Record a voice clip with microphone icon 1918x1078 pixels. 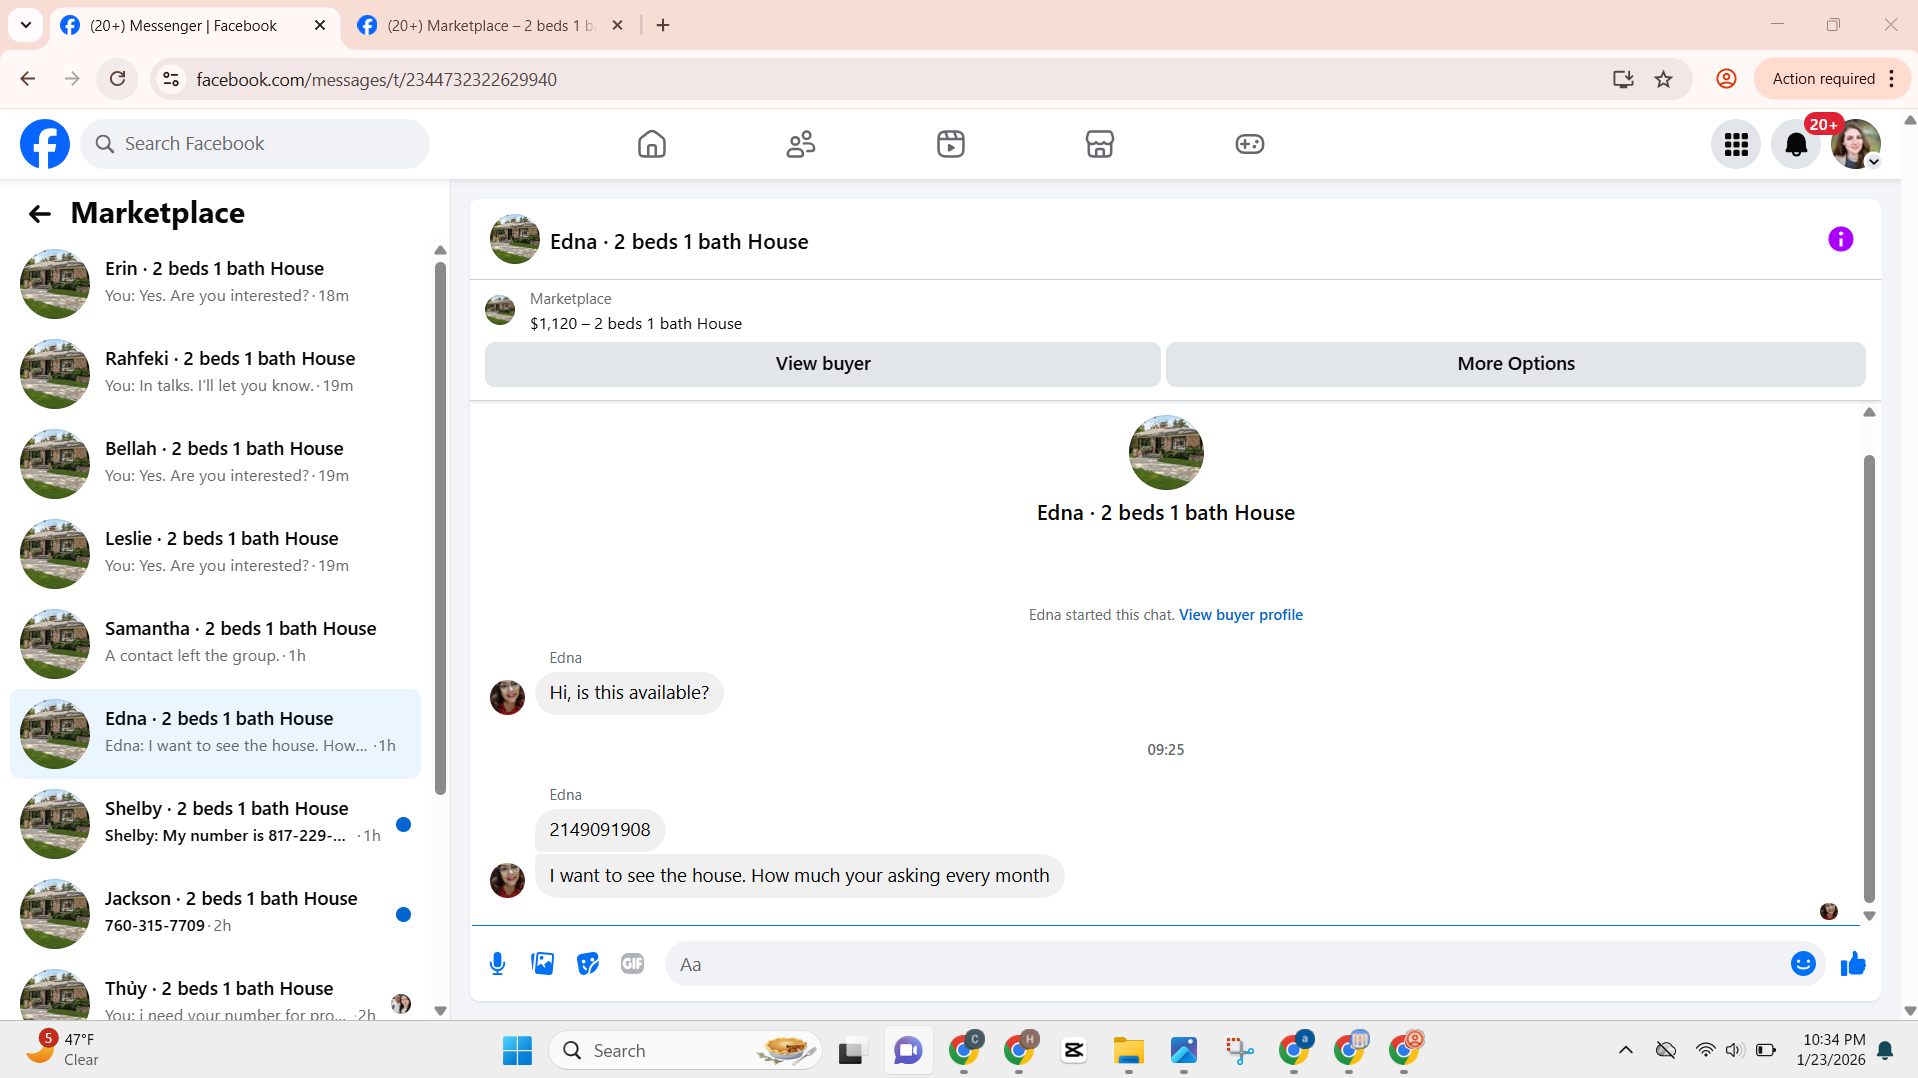497,964
